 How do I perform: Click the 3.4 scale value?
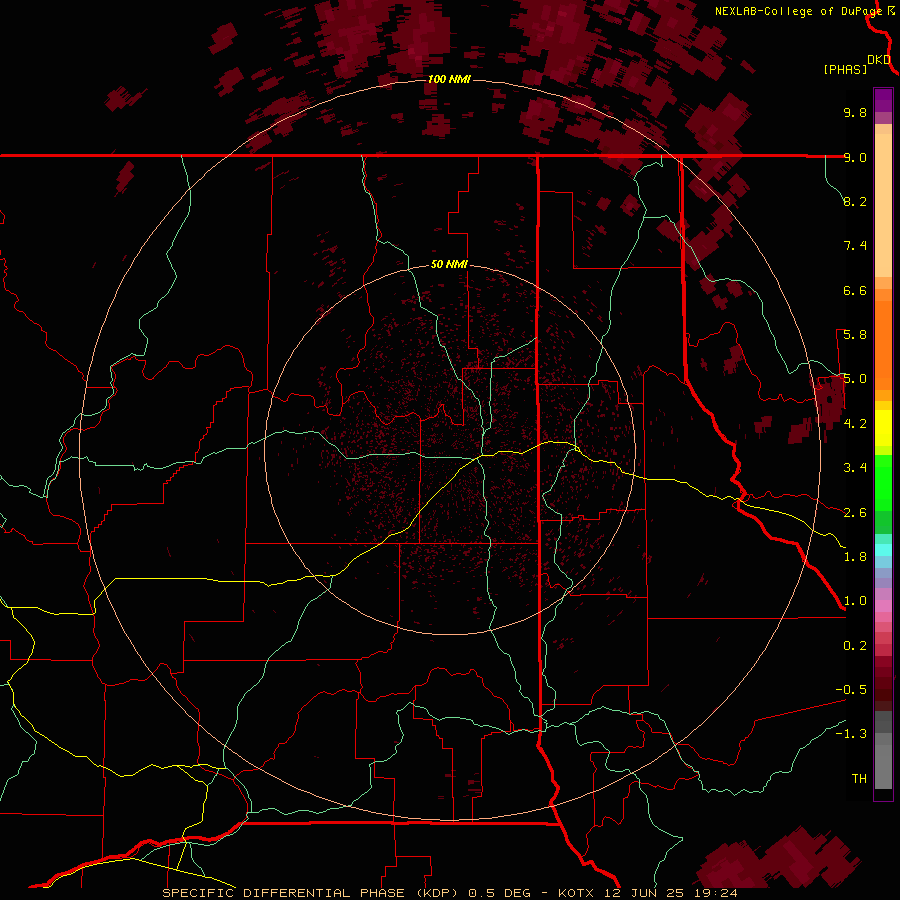click(x=855, y=468)
